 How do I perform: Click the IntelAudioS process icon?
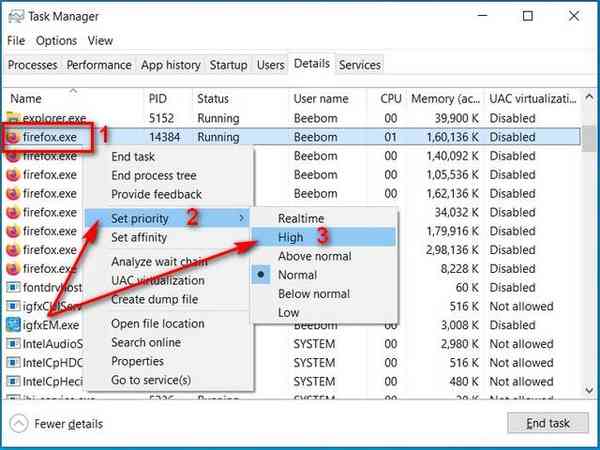[x=13, y=344]
